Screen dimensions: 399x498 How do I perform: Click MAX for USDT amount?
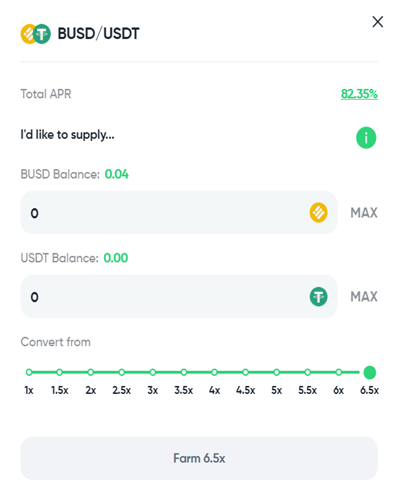(x=364, y=297)
